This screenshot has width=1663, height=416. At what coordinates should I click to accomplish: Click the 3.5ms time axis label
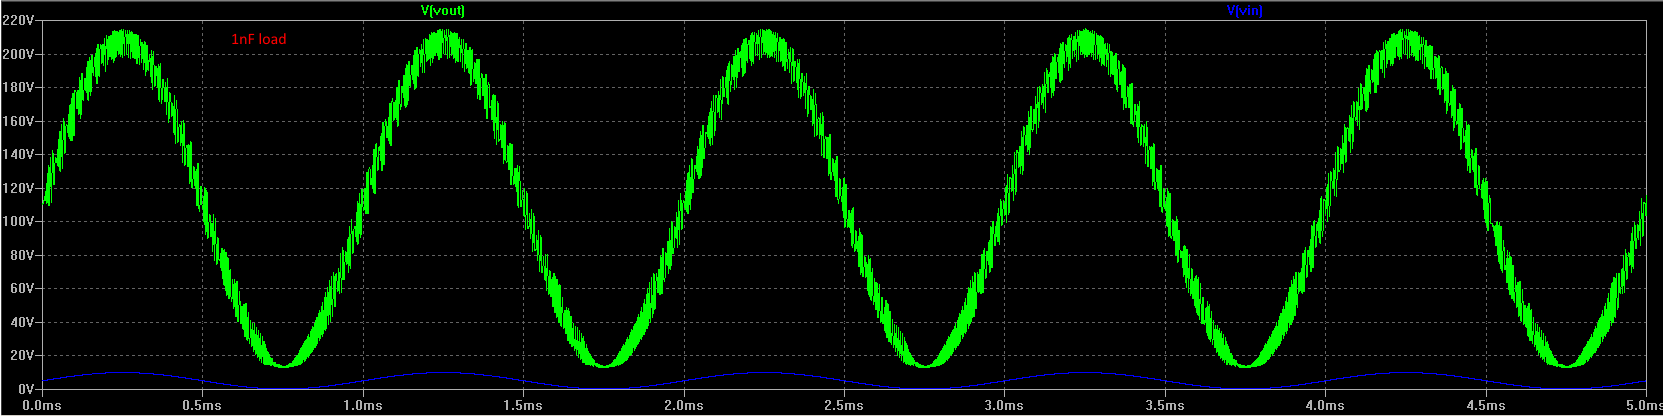1165,405
